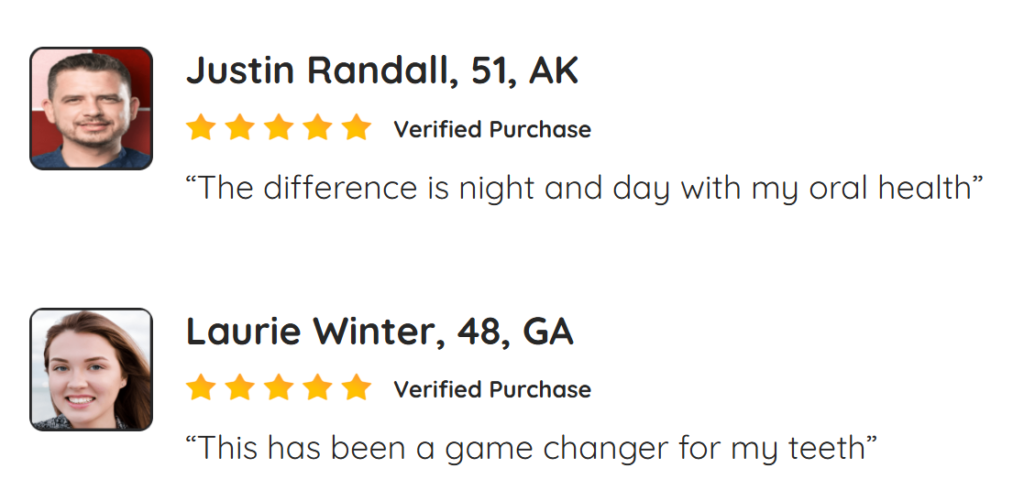Click the "night and day" oral health quote
Image resolution: width=1024 pixels, height=490 pixels.
[x=586, y=188]
